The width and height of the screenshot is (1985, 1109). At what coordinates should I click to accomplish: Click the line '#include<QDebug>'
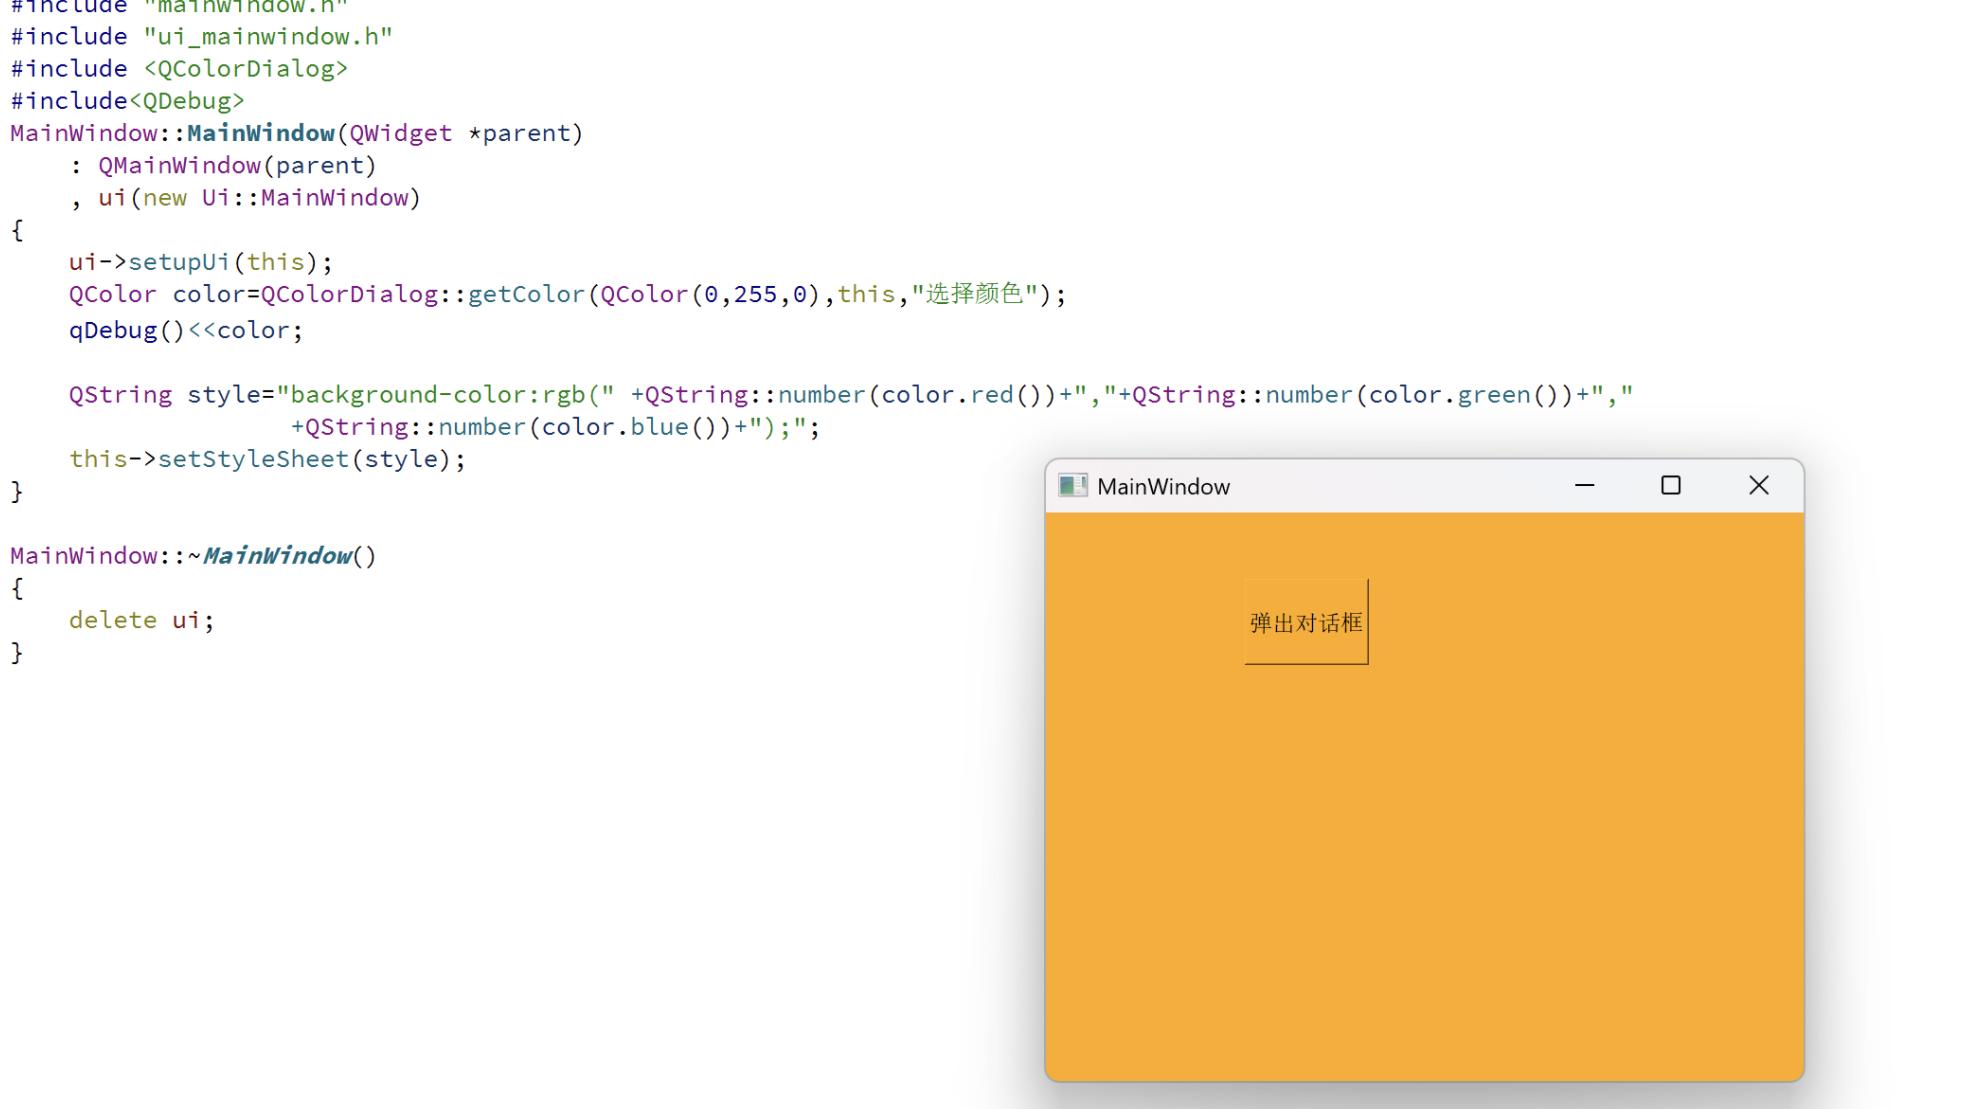[127, 101]
